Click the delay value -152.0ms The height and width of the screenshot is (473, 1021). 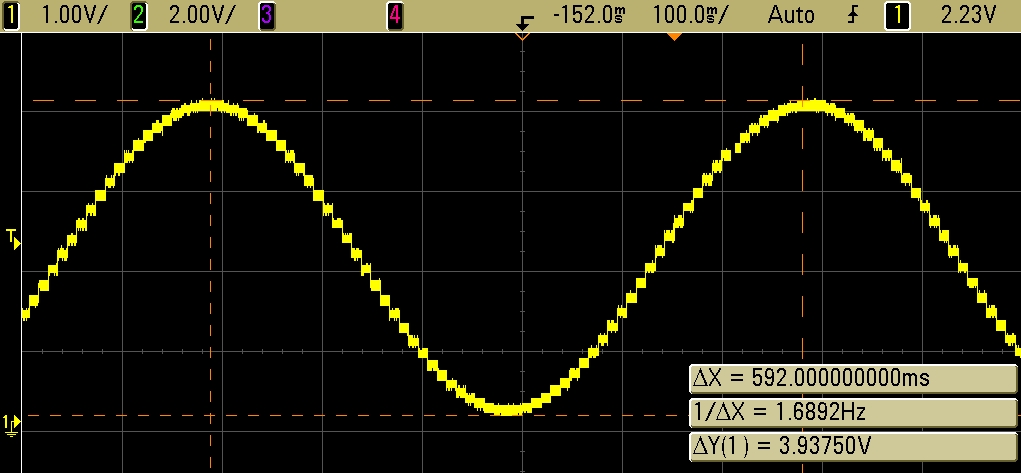(589, 15)
